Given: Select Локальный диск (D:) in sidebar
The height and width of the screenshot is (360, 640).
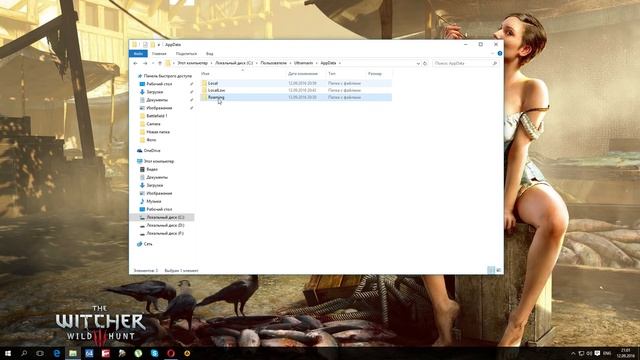Looking at the screenshot, I should (165, 225).
